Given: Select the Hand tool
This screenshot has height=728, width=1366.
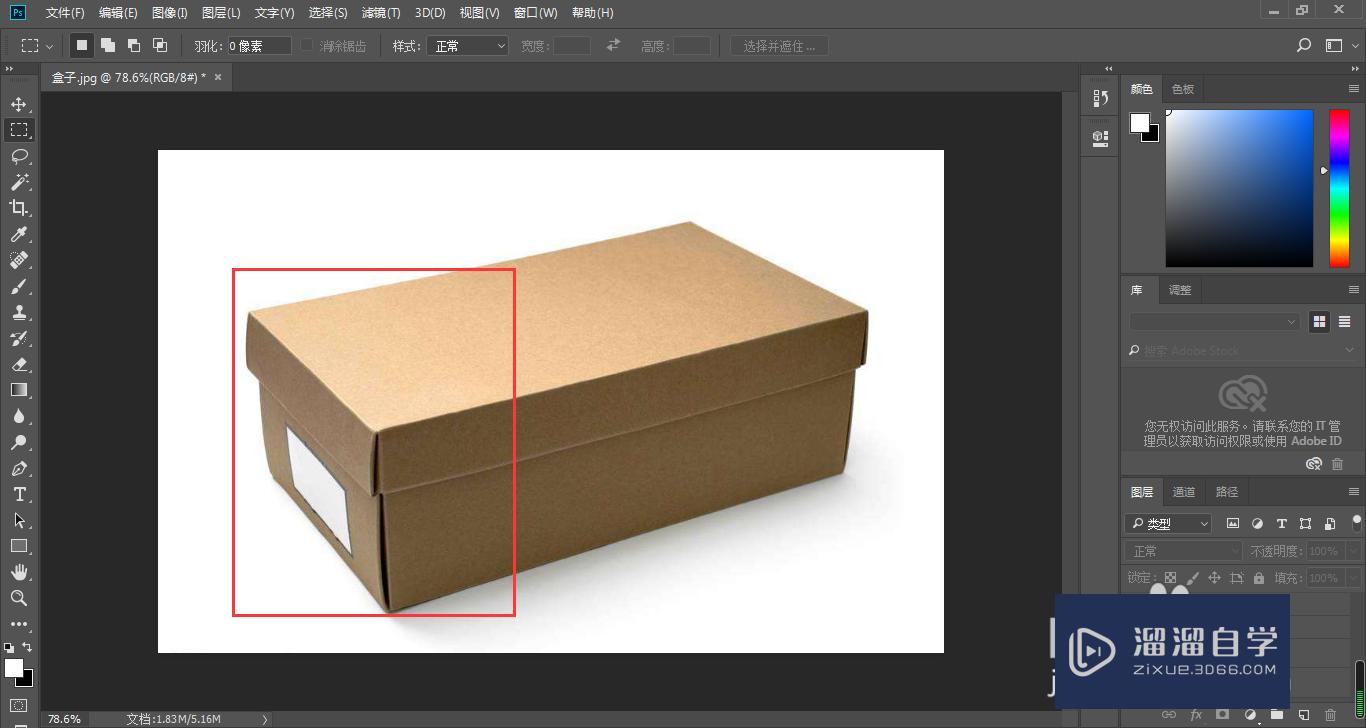Looking at the screenshot, I should tap(19, 572).
